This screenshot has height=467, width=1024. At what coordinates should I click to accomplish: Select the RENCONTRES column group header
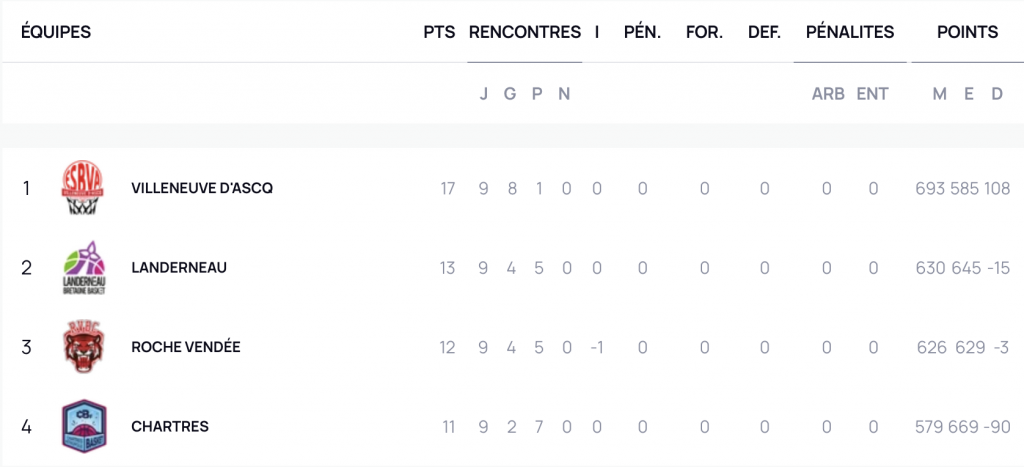click(x=524, y=32)
